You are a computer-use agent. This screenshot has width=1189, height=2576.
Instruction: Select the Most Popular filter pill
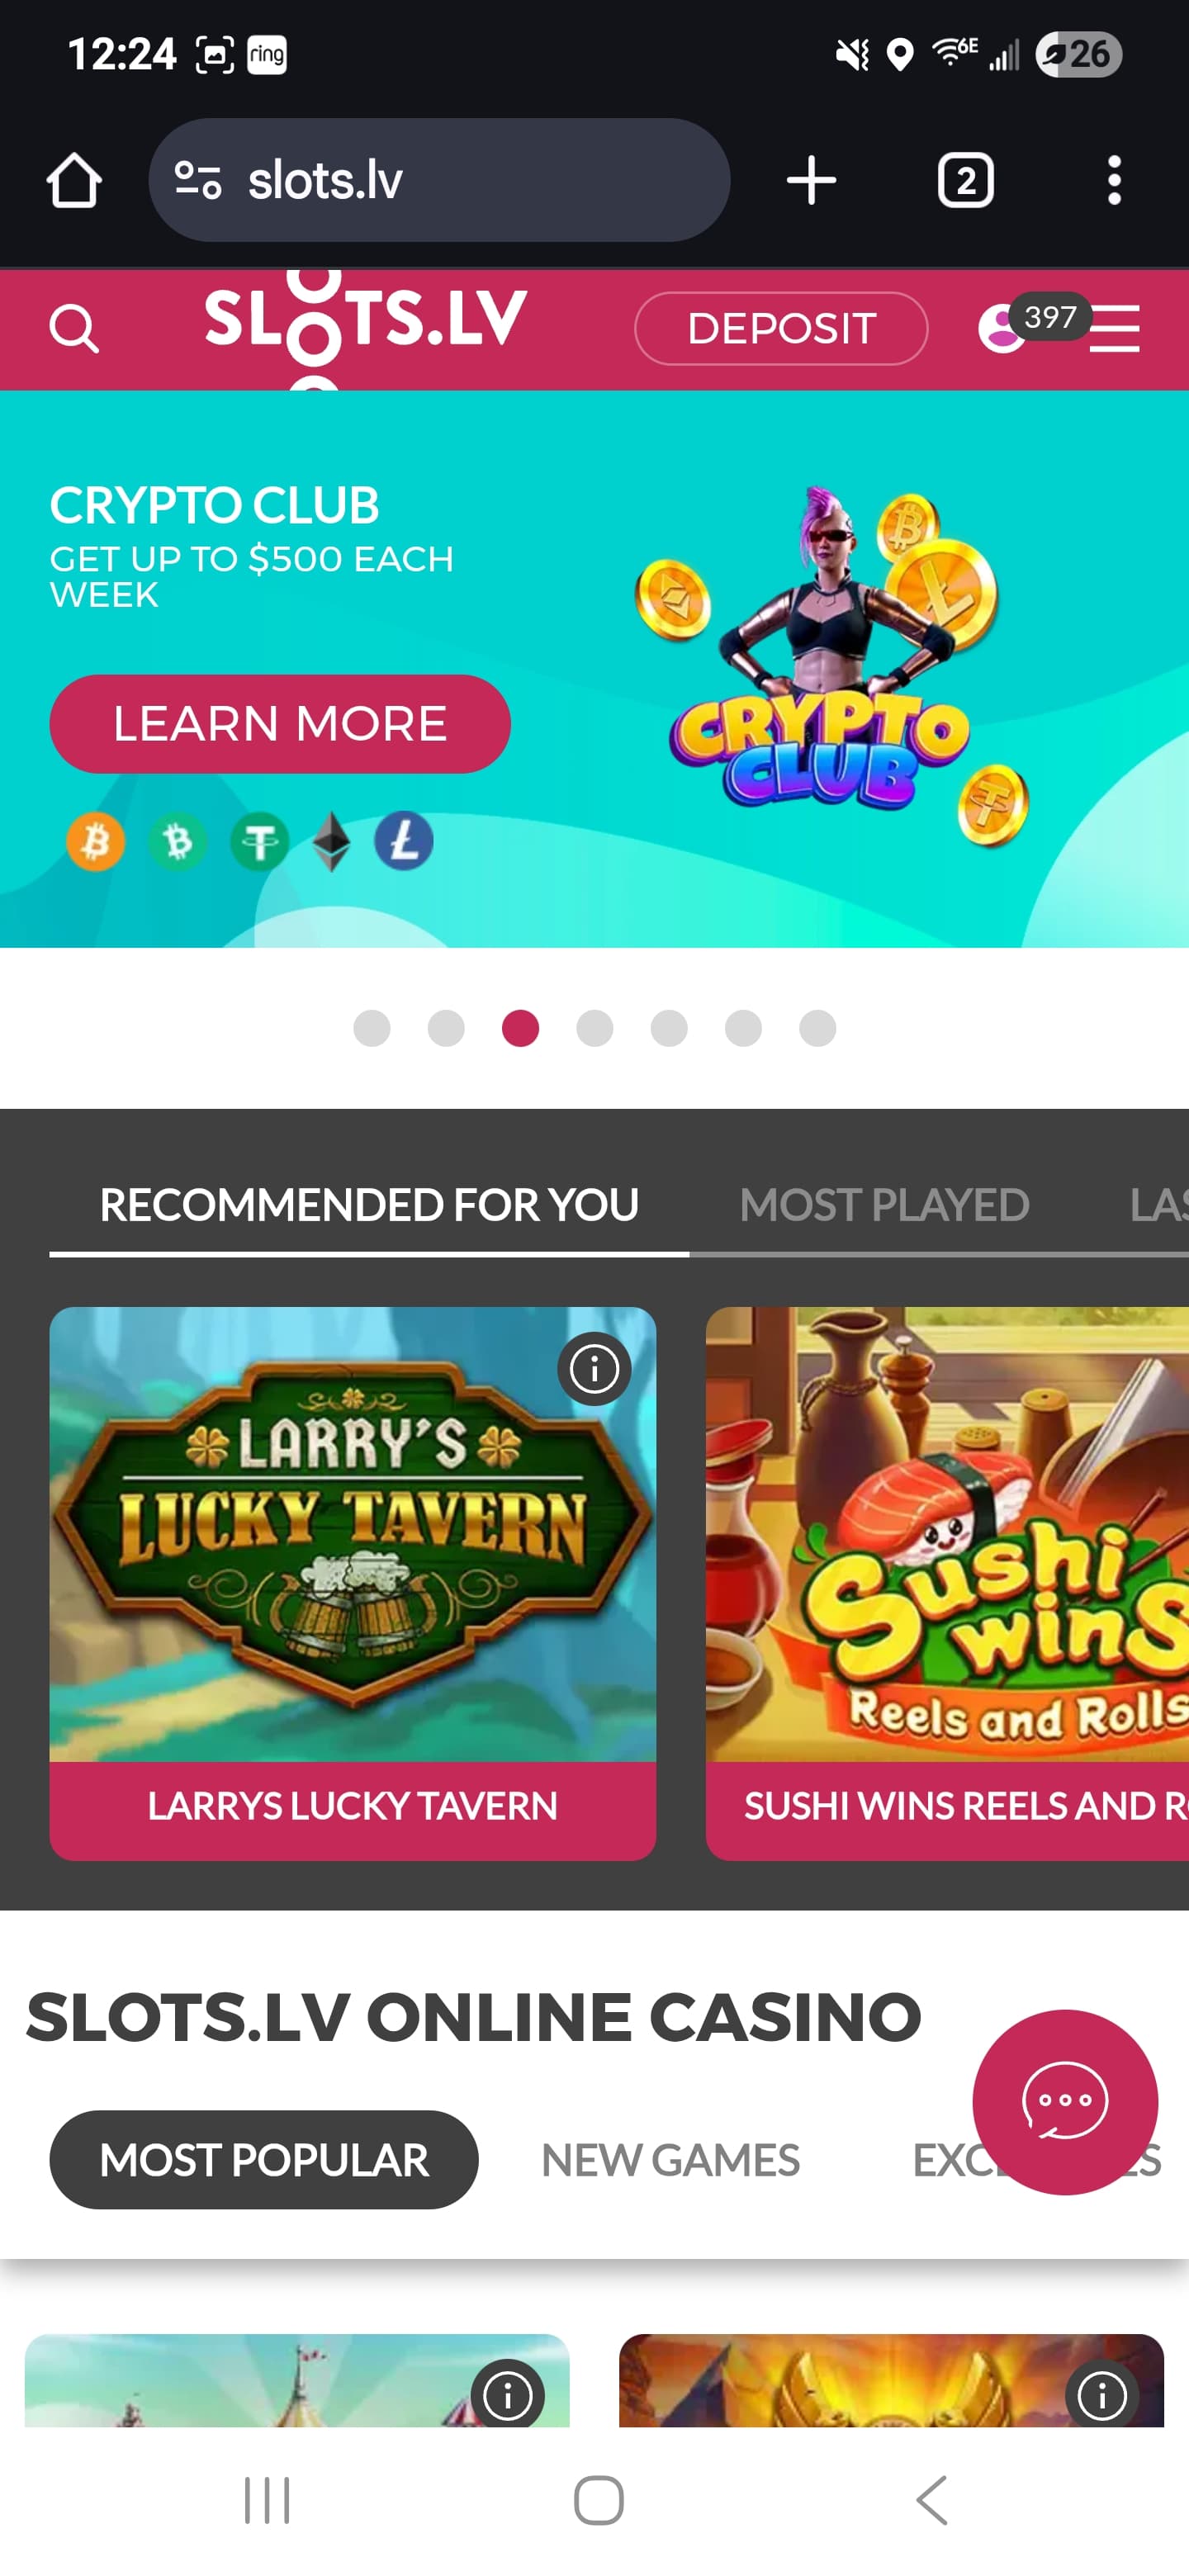tap(264, 2160)
